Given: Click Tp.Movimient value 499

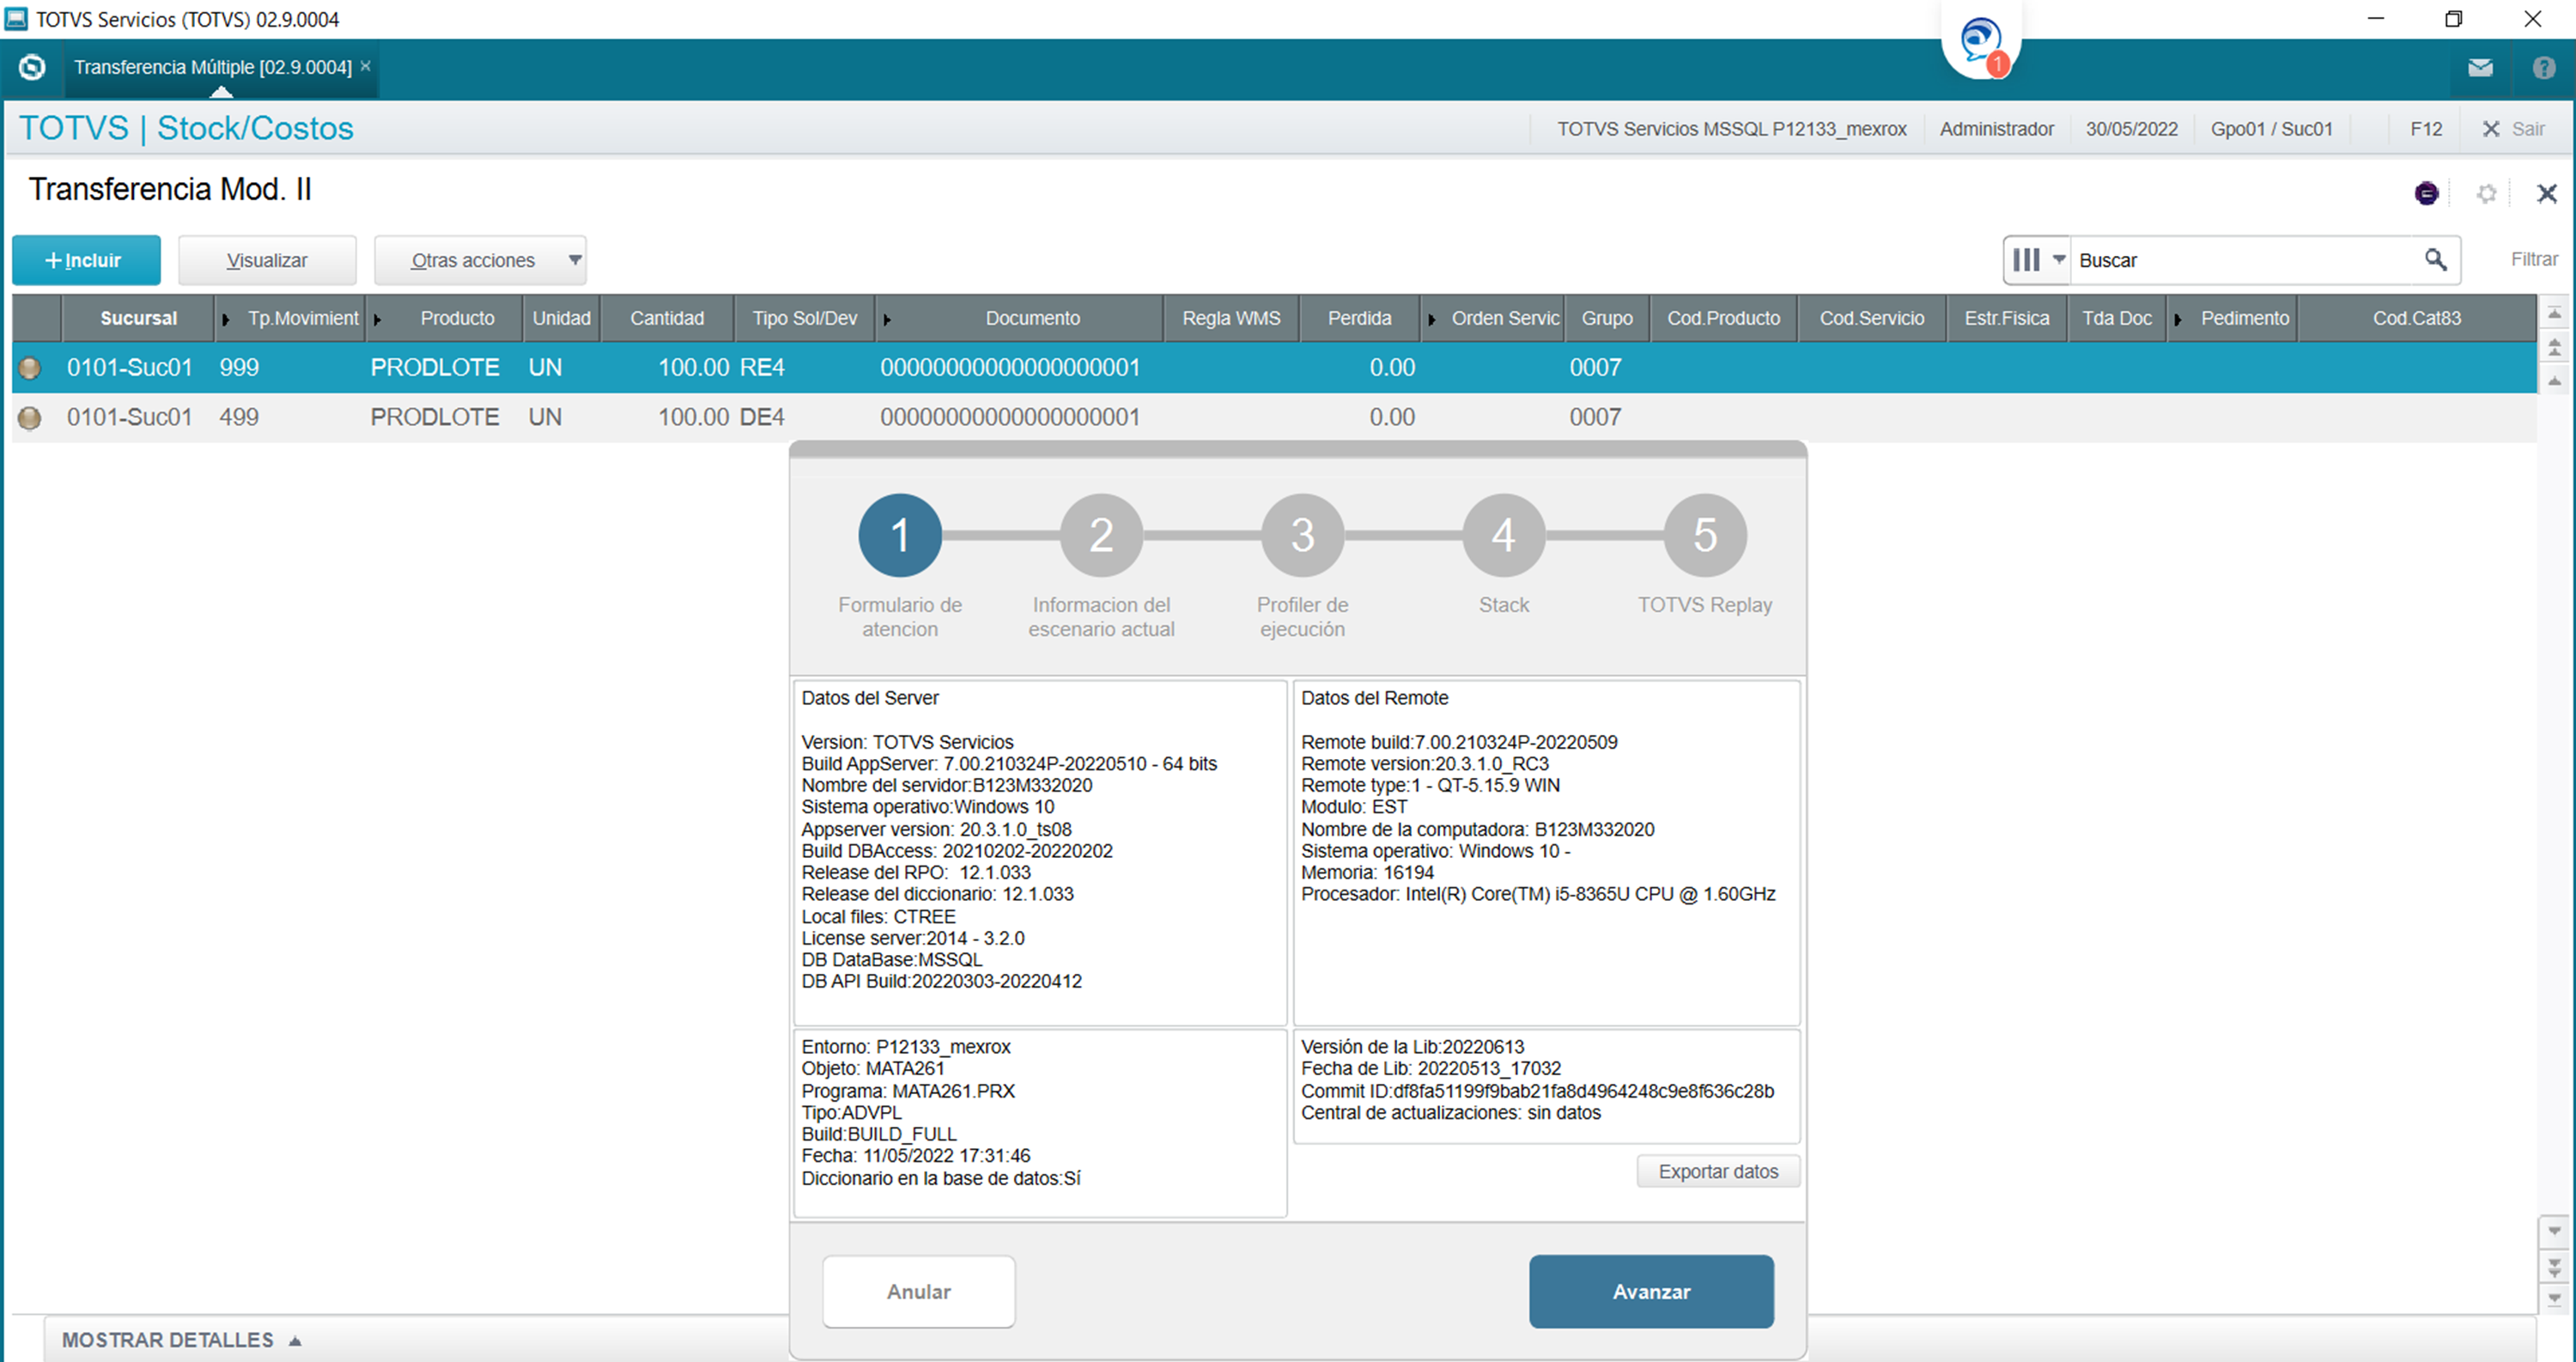Looking at the screenshot, I should [239, 418].
